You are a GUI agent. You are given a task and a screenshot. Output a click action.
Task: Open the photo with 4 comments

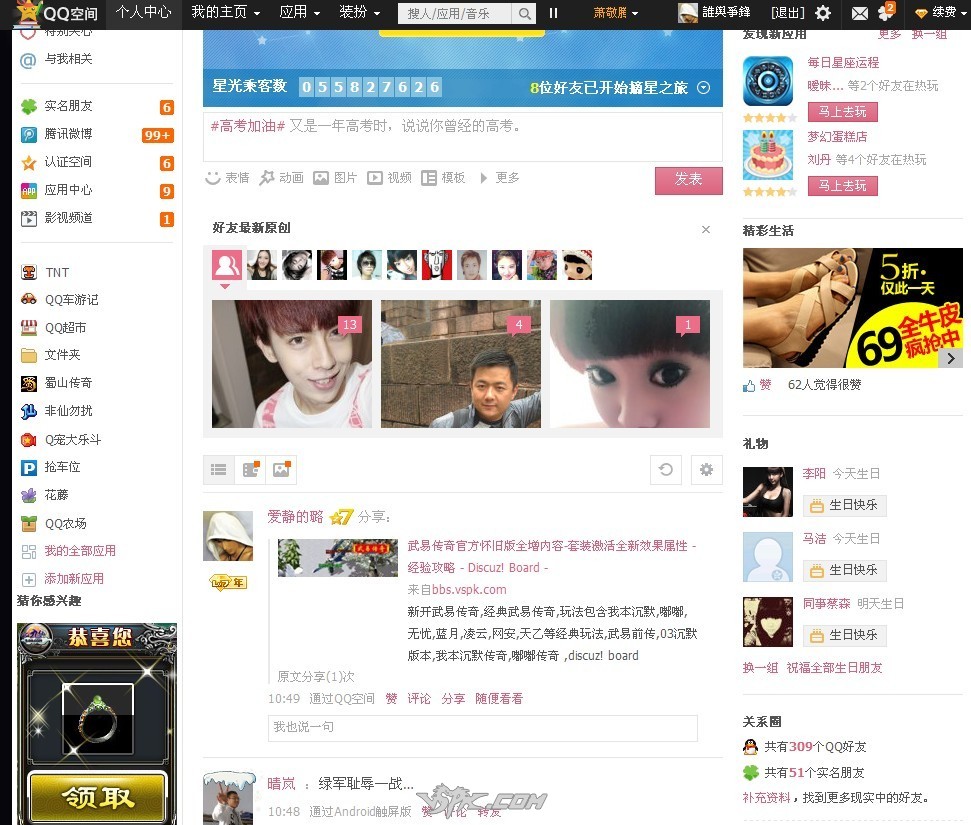[461, 364]
